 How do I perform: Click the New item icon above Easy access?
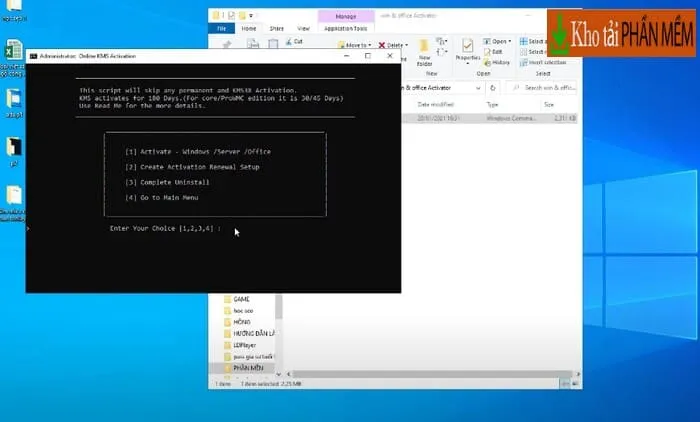[441, 42]
